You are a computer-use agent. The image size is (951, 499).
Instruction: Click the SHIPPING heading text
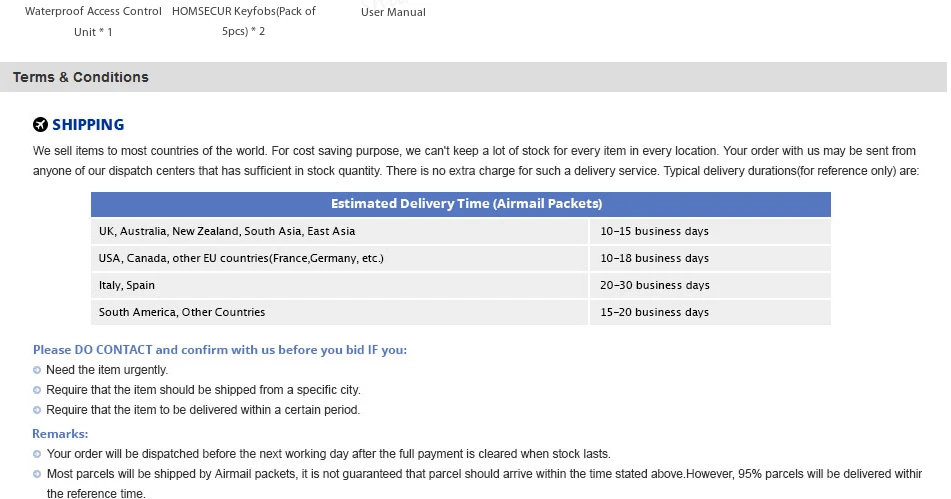click(x=88, y=125)
